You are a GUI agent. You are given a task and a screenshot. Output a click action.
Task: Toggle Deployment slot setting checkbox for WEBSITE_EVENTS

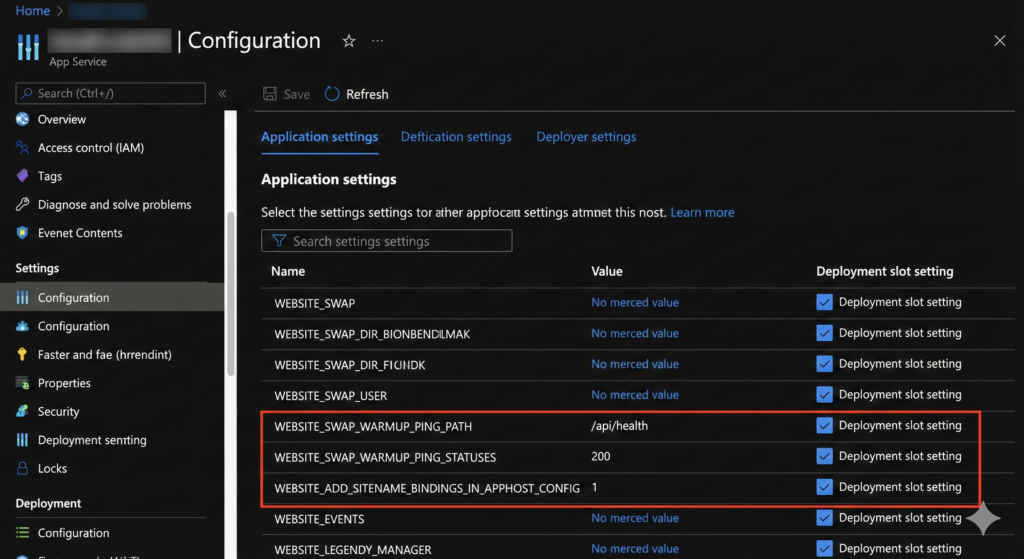[x=824, y=518]
